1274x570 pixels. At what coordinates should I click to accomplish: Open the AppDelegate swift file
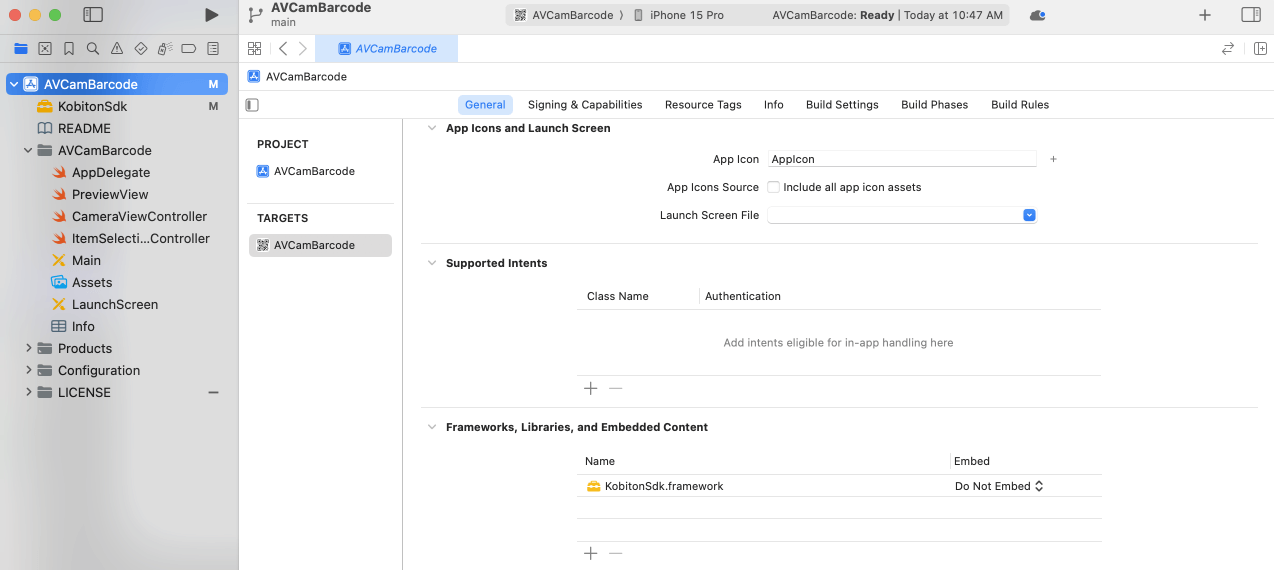coord(110,172)
